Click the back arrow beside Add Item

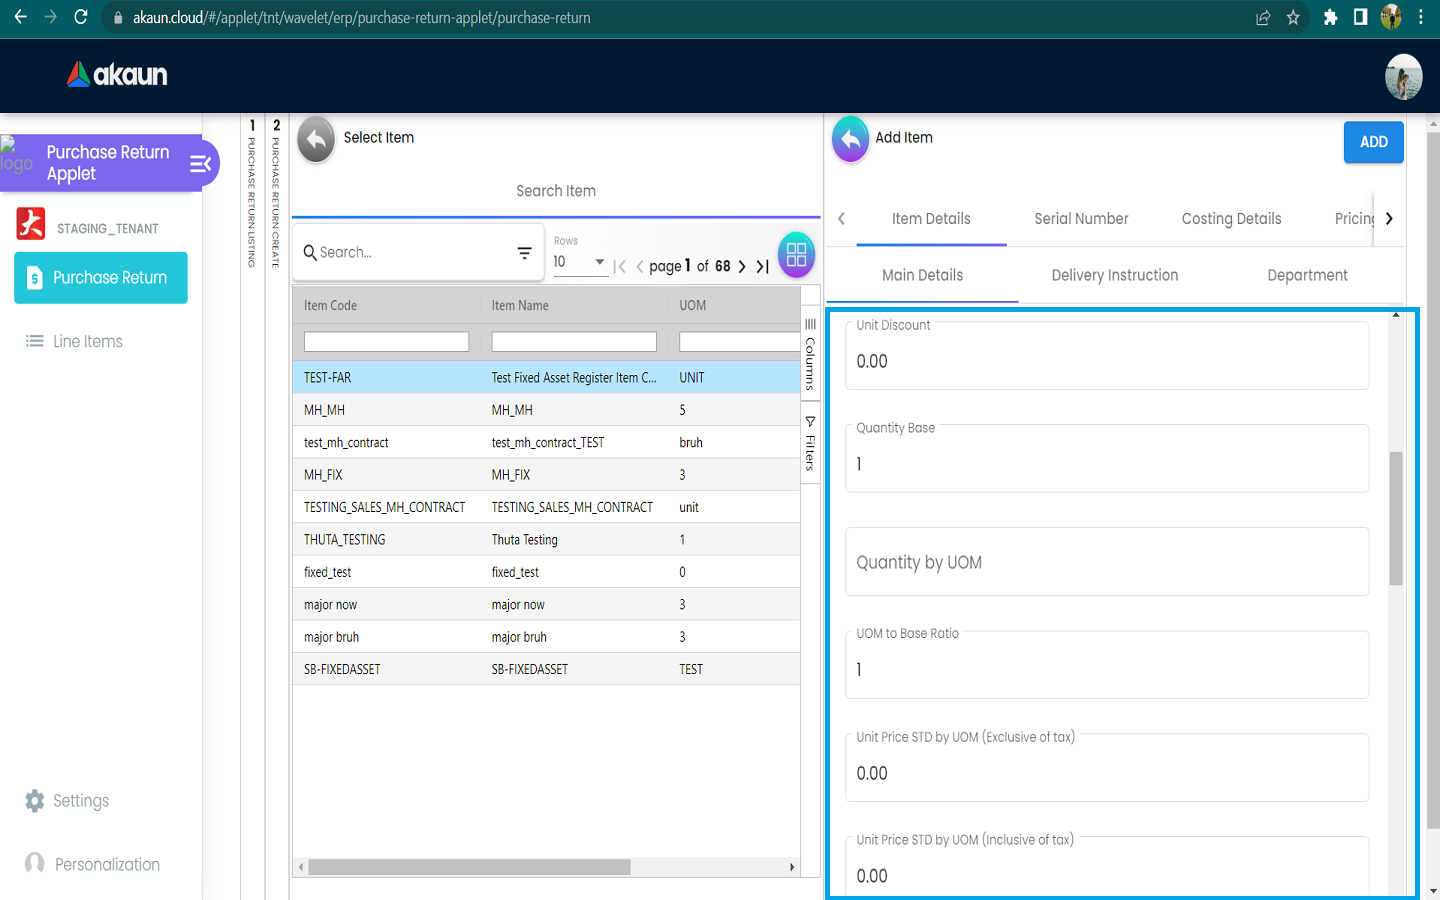click(850, 140)
